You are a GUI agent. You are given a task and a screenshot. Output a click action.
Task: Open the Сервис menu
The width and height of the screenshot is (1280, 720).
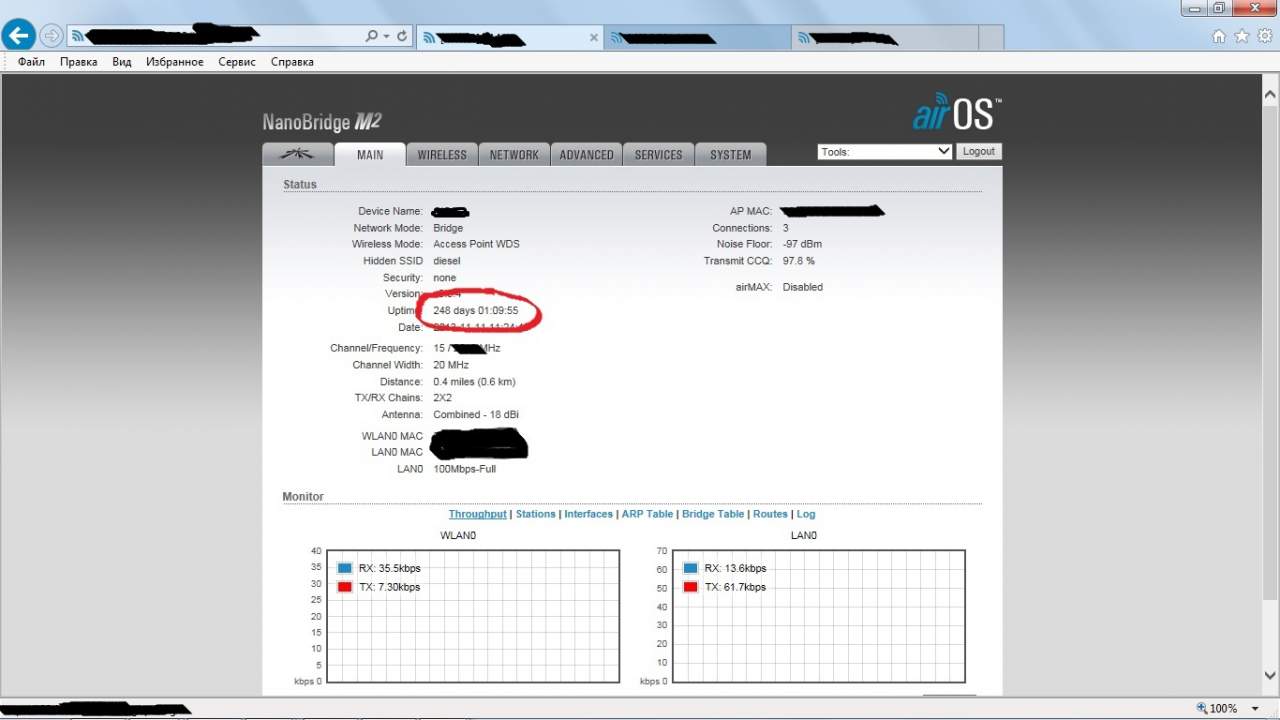pyautogui.click(x=237, y=62)
